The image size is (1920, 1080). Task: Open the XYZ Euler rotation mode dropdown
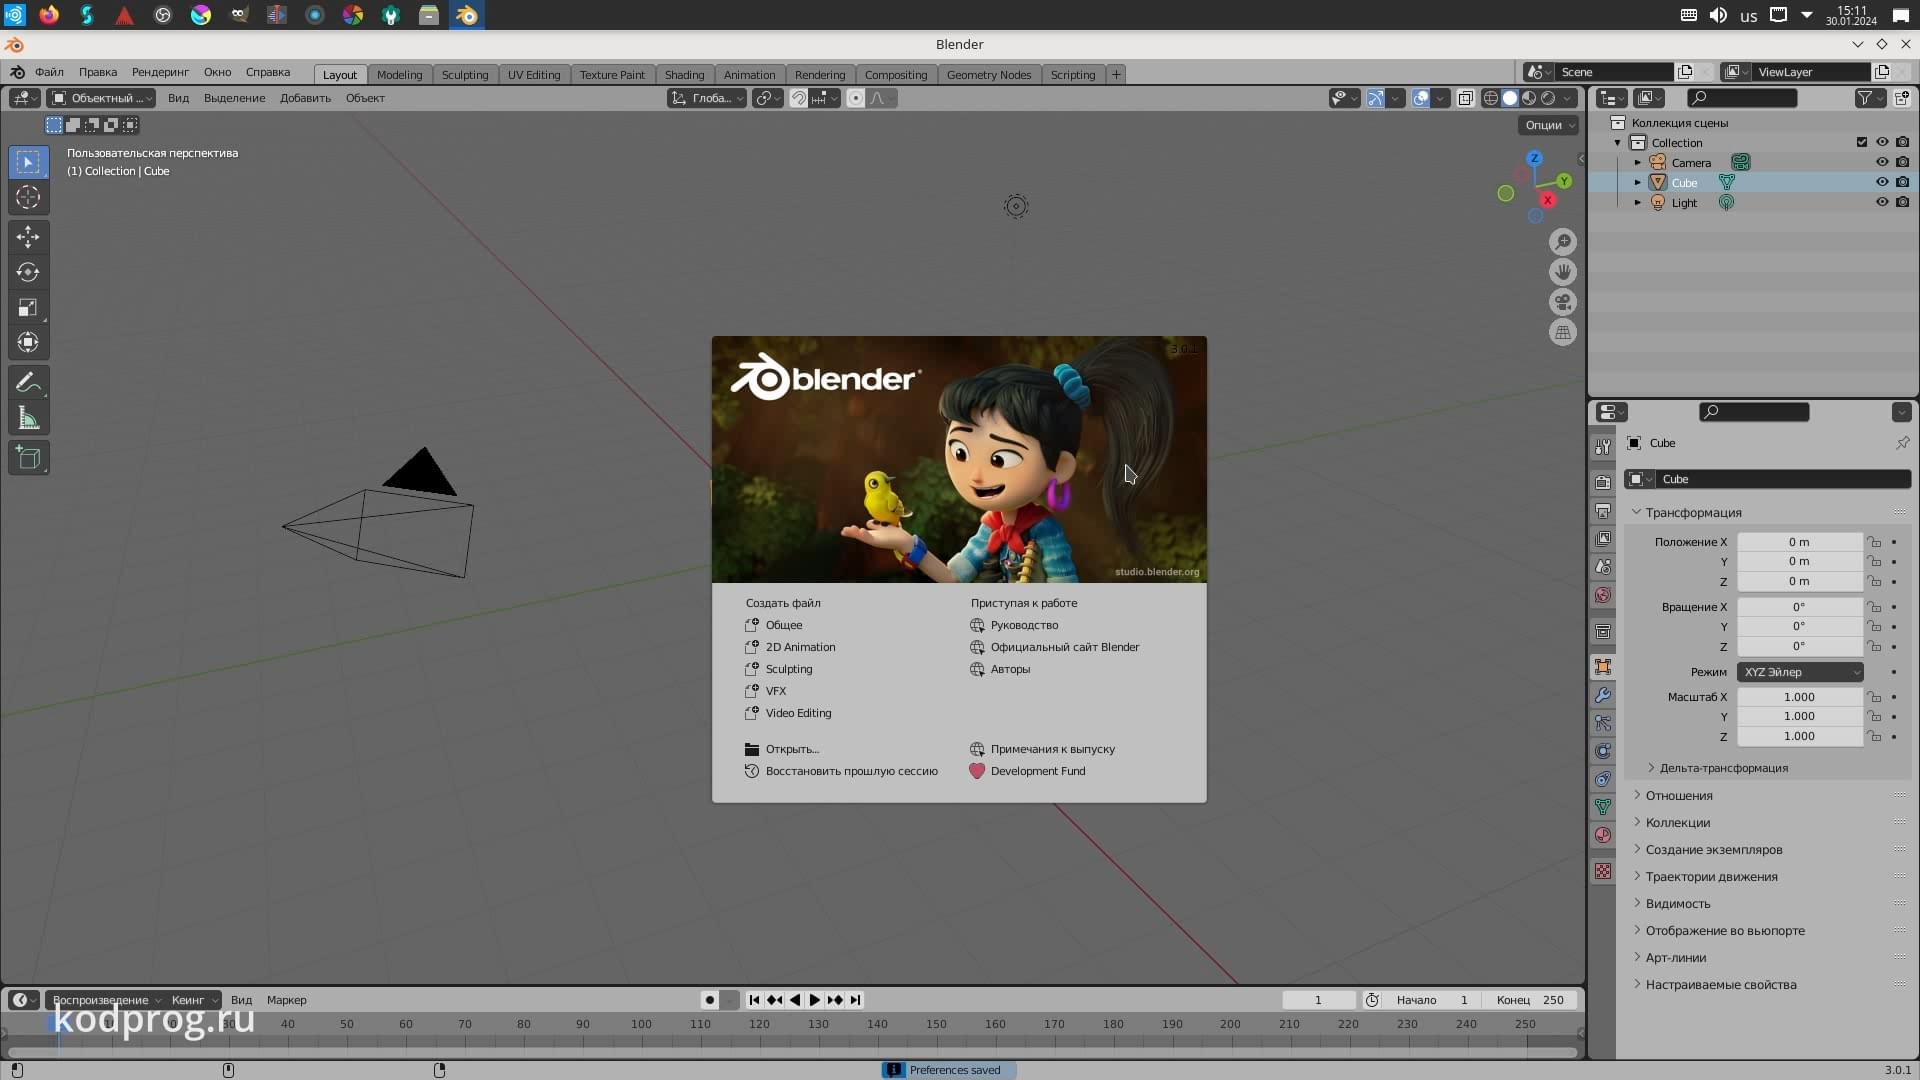click(1800, 672)
